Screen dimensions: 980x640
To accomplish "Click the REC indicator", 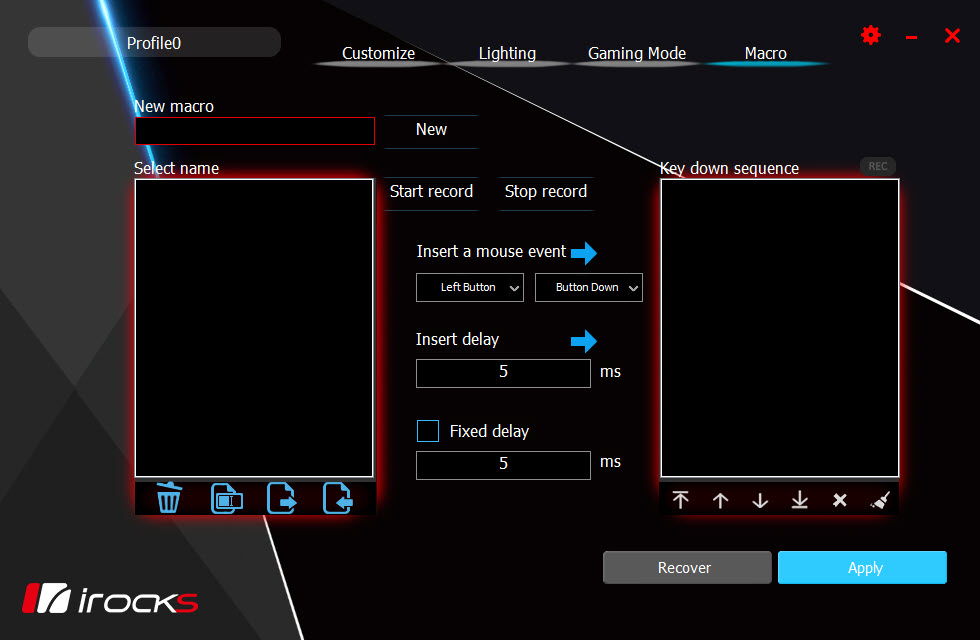I will coord(878,166).
